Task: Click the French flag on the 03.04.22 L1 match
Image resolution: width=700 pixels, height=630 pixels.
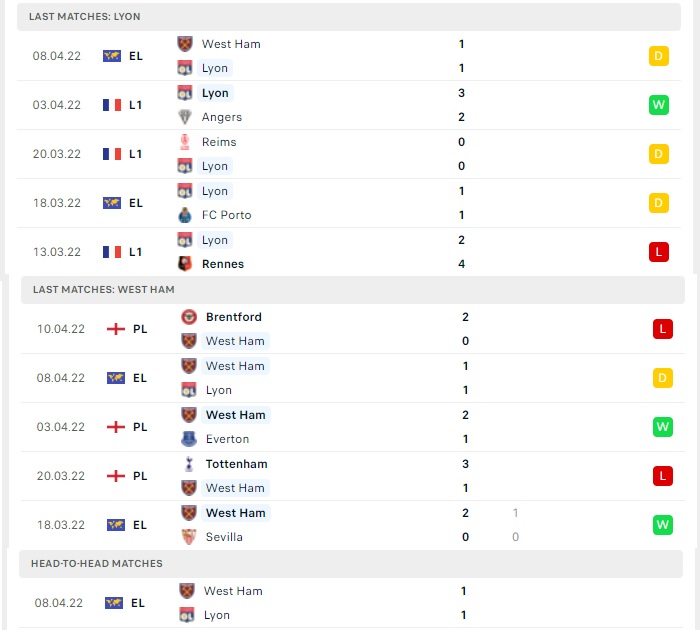Action: (x=112, y=105)
